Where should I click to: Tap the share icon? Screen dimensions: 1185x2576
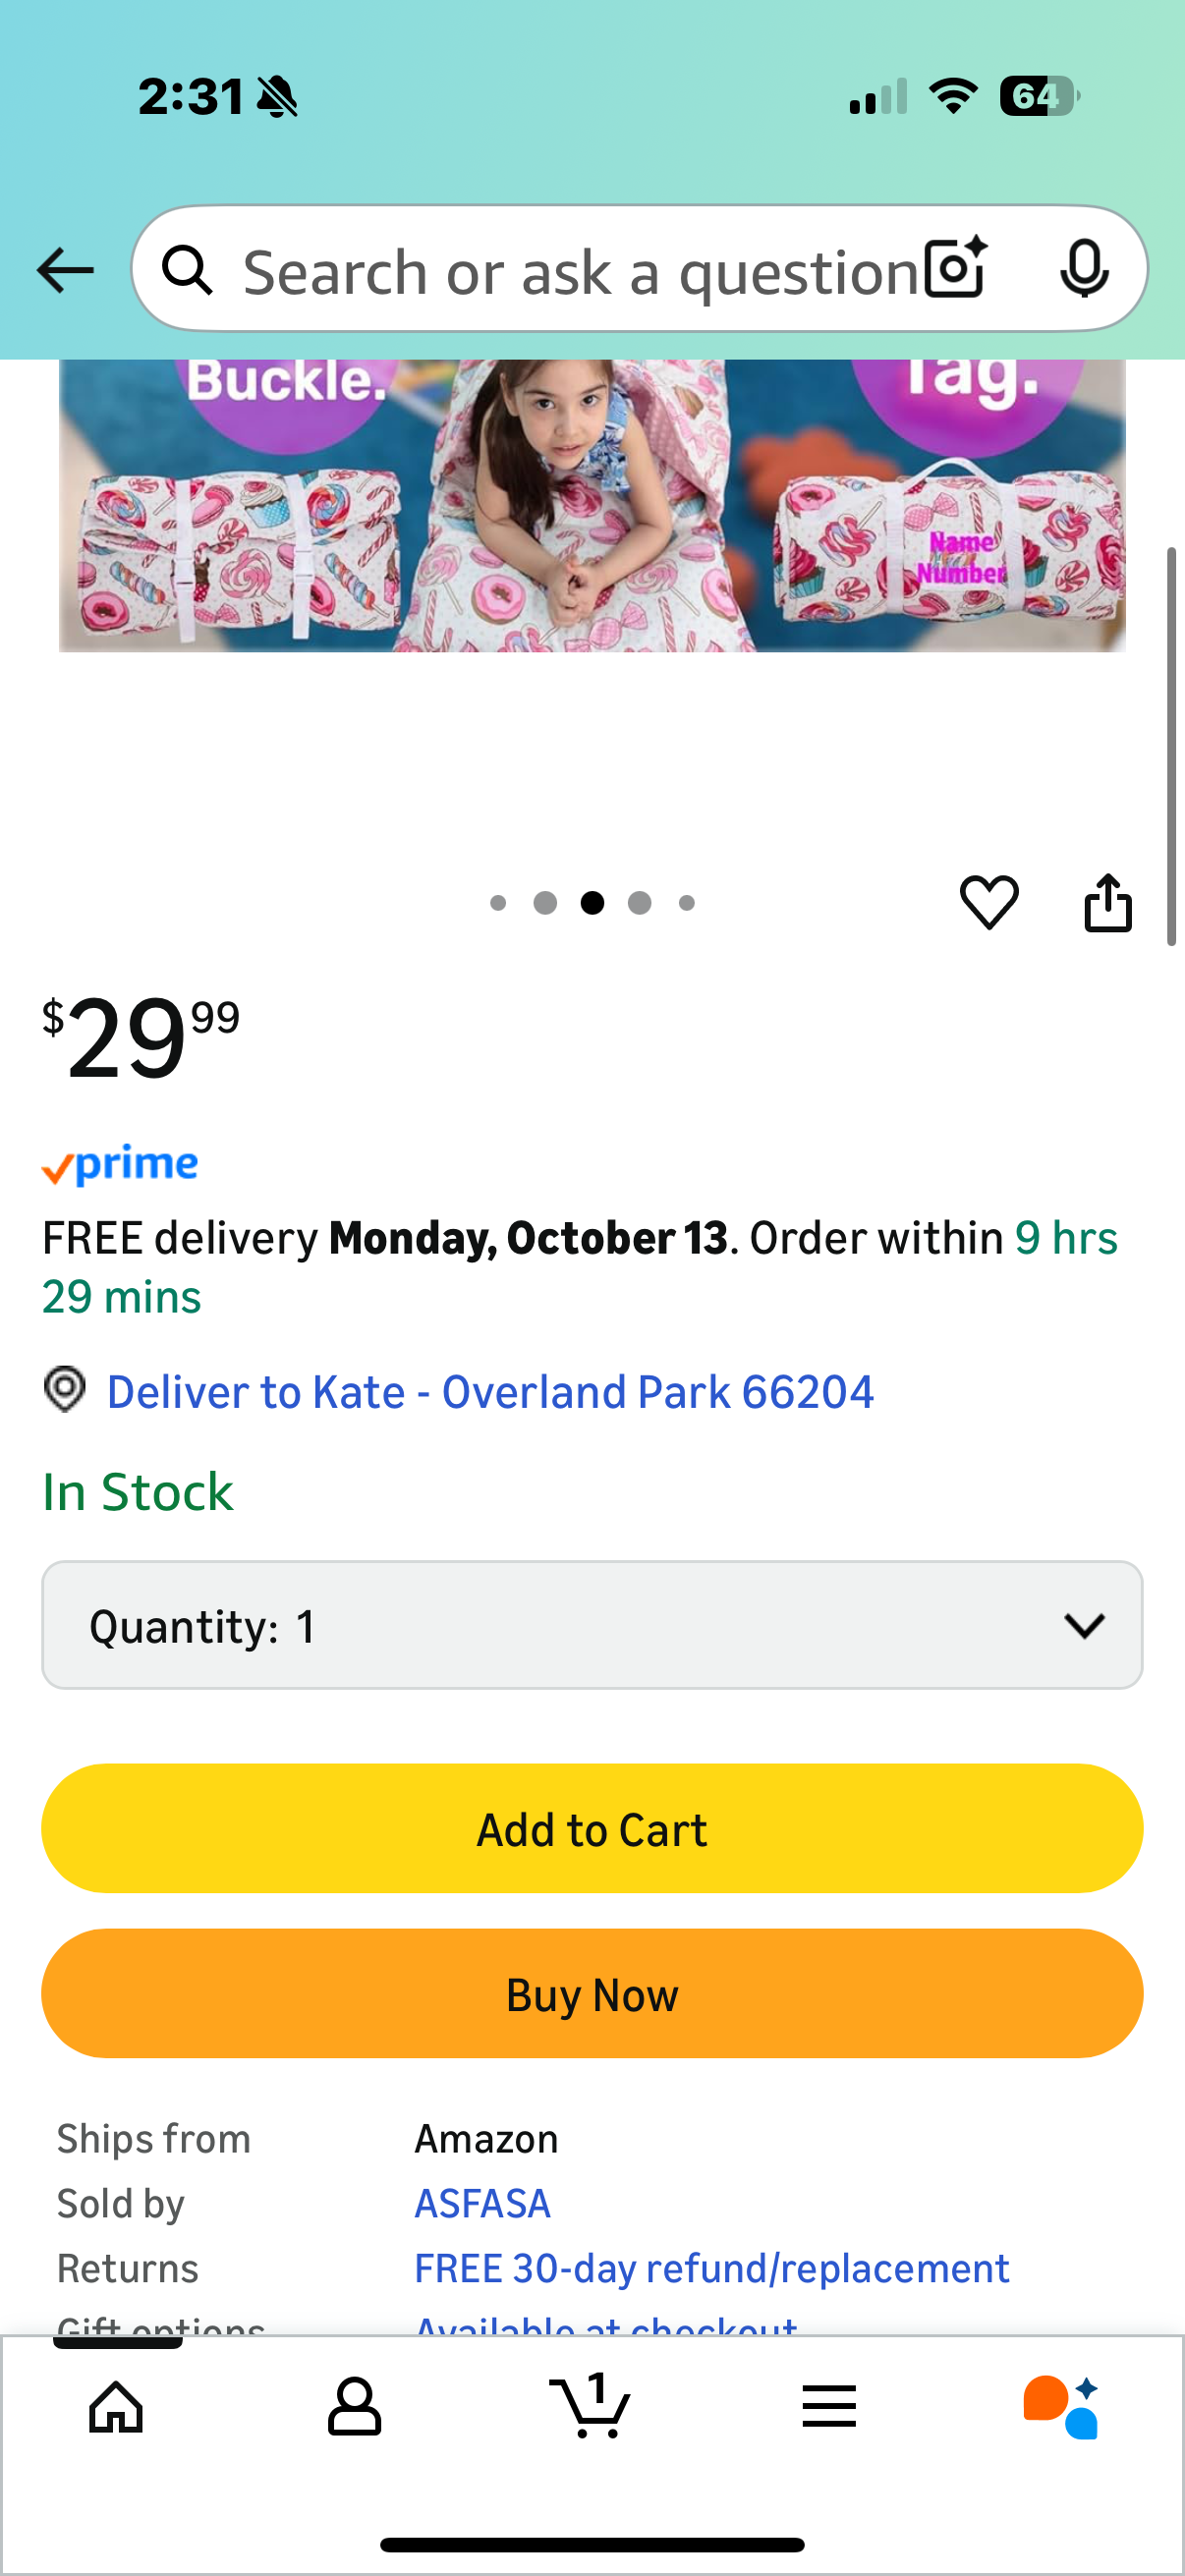coord(1108,903)
